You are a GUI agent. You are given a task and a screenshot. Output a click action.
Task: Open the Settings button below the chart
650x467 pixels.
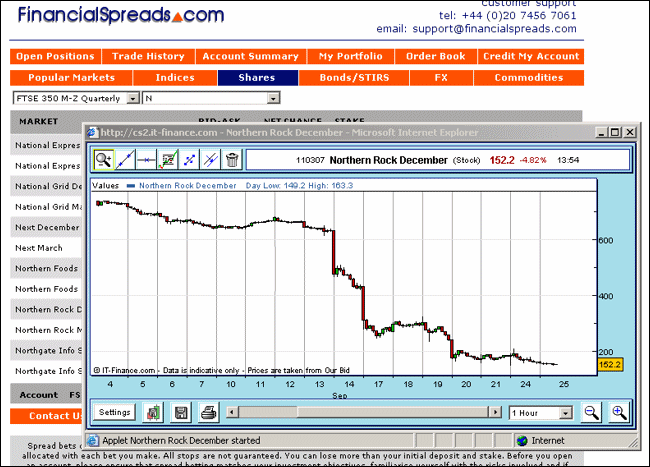(x=114, y=412)
